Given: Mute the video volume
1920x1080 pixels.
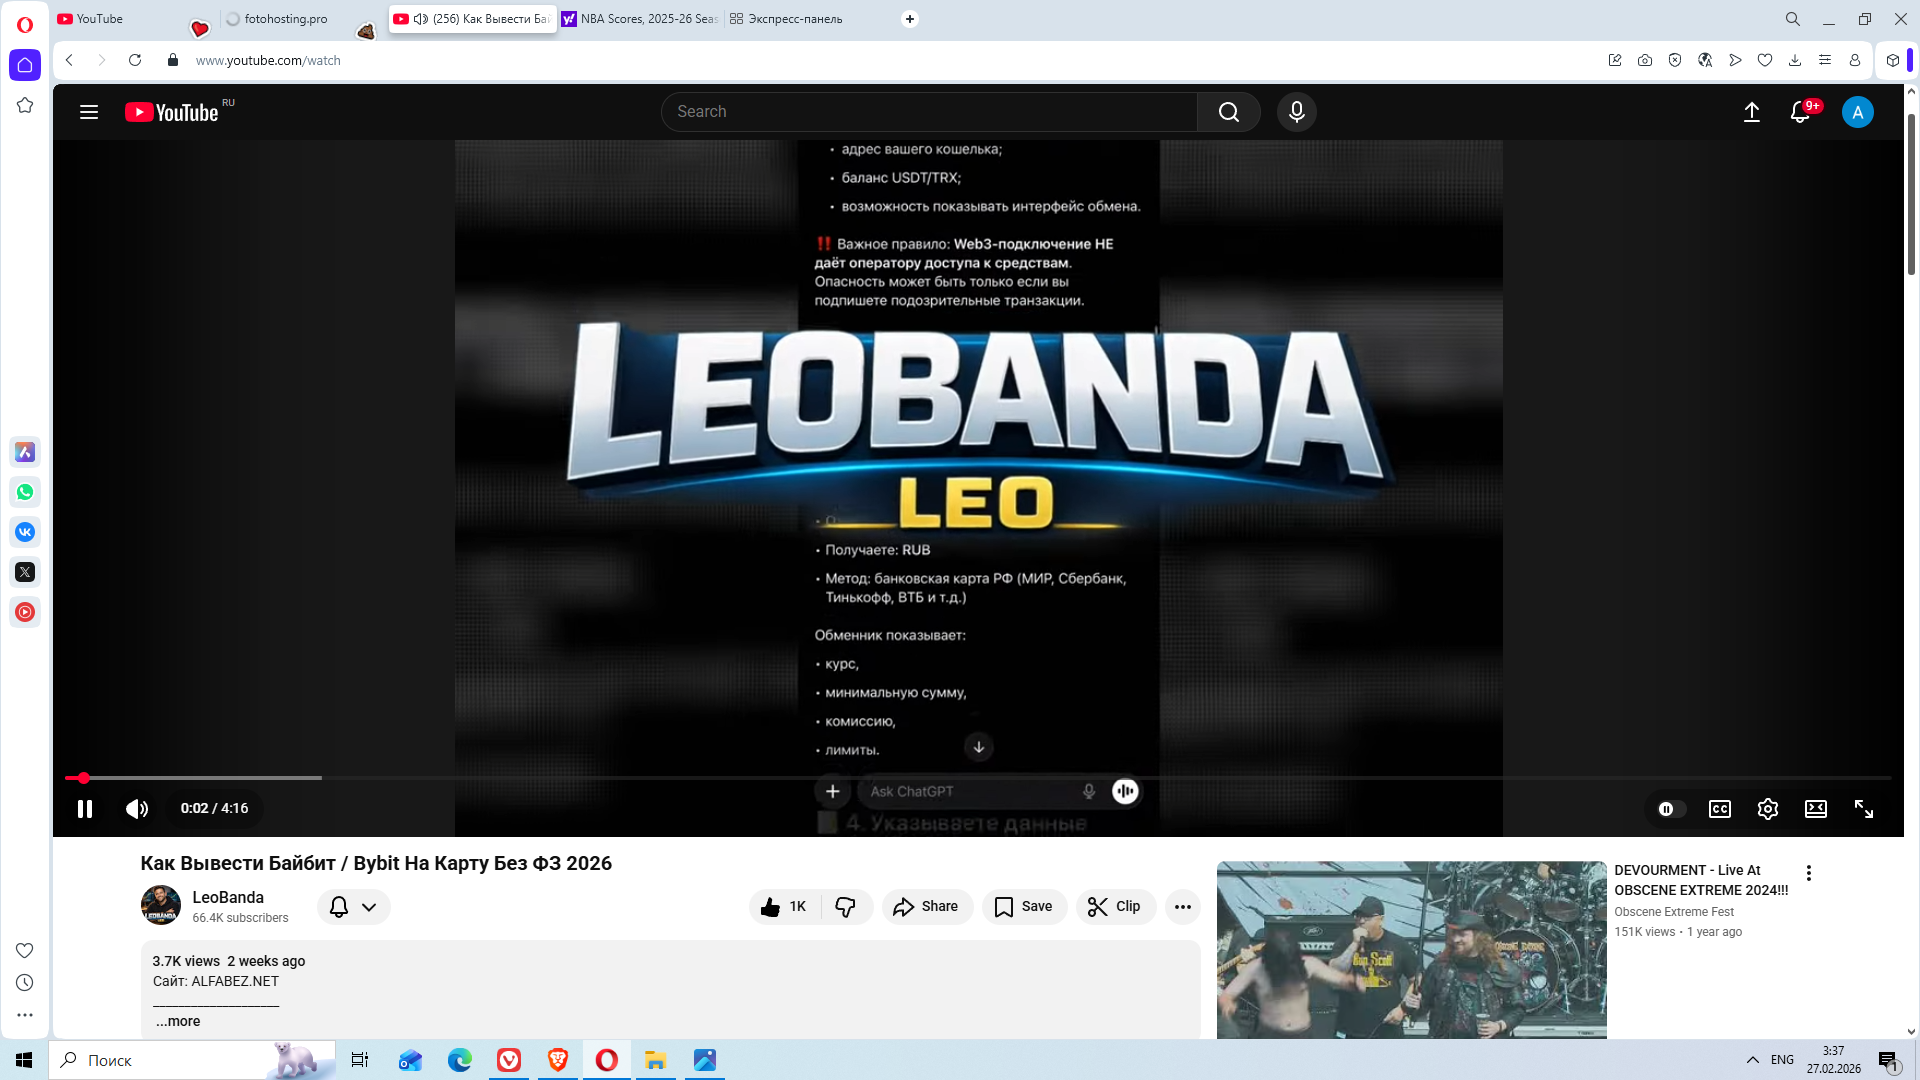Looking at the screenshot, I should (137, 809).
